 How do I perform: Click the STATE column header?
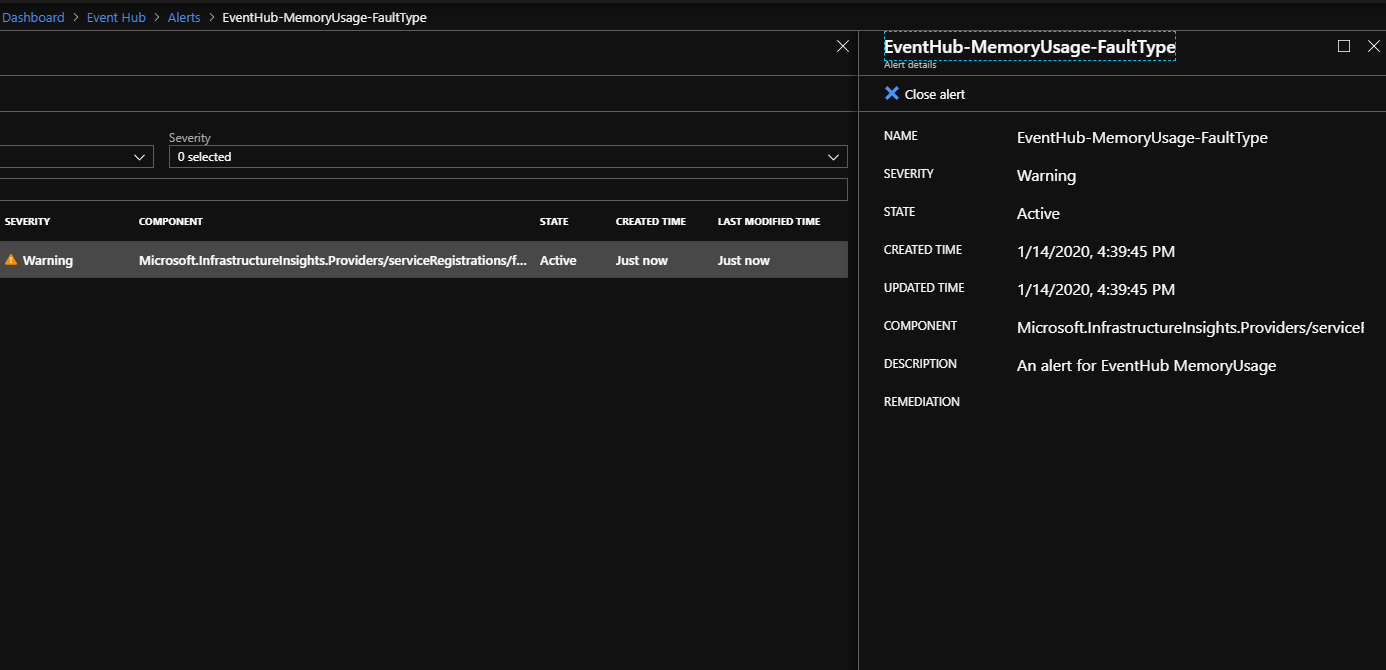(x=554, y=222)
